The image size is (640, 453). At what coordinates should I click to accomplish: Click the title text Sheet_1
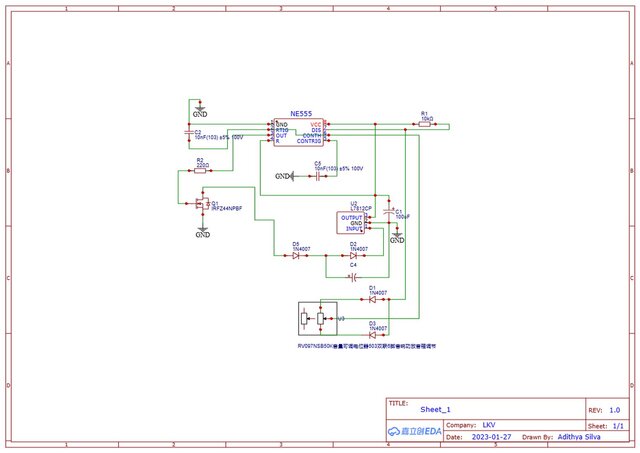pos(435,409)
